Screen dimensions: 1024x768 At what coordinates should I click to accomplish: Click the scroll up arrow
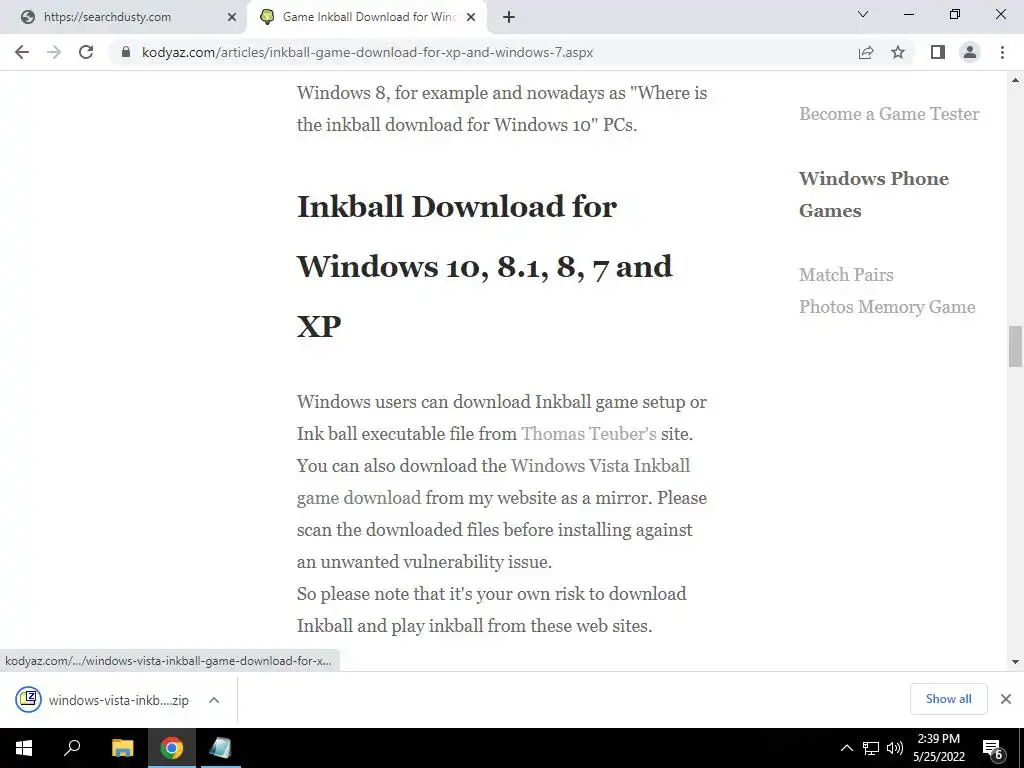[1015, 80]
